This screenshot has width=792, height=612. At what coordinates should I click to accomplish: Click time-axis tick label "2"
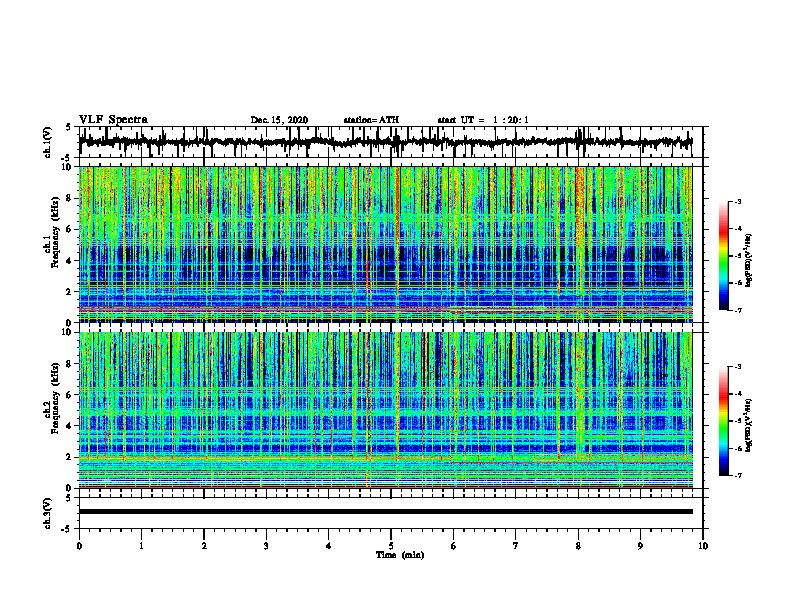click(204, 546)
